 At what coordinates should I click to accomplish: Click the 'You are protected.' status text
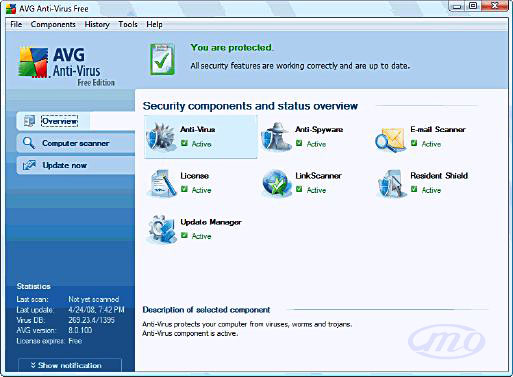(x=232, y=48)
